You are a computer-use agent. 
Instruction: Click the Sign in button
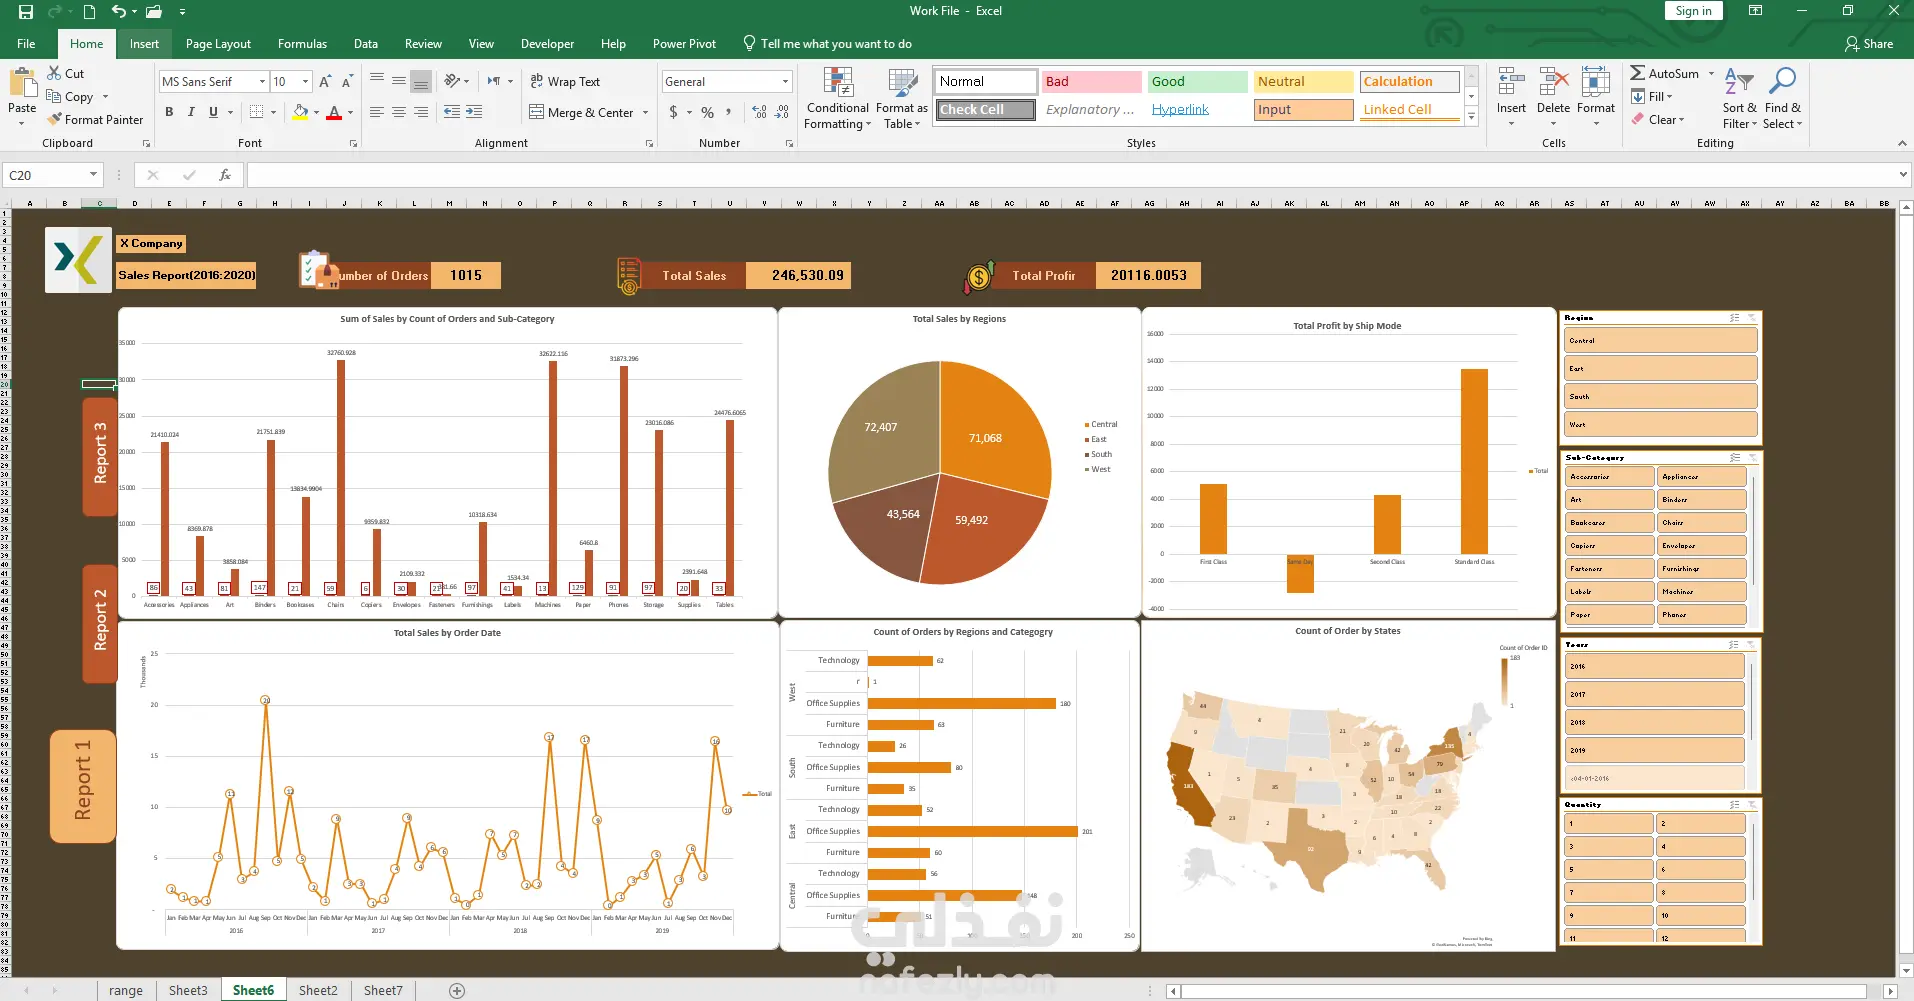[x=1694, y=11]
